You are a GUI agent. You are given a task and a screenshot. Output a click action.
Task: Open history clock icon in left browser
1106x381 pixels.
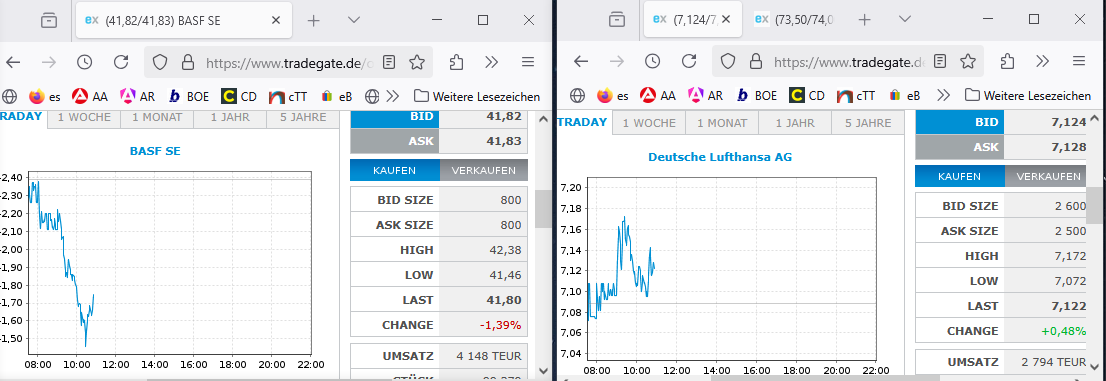coord(85,62)
